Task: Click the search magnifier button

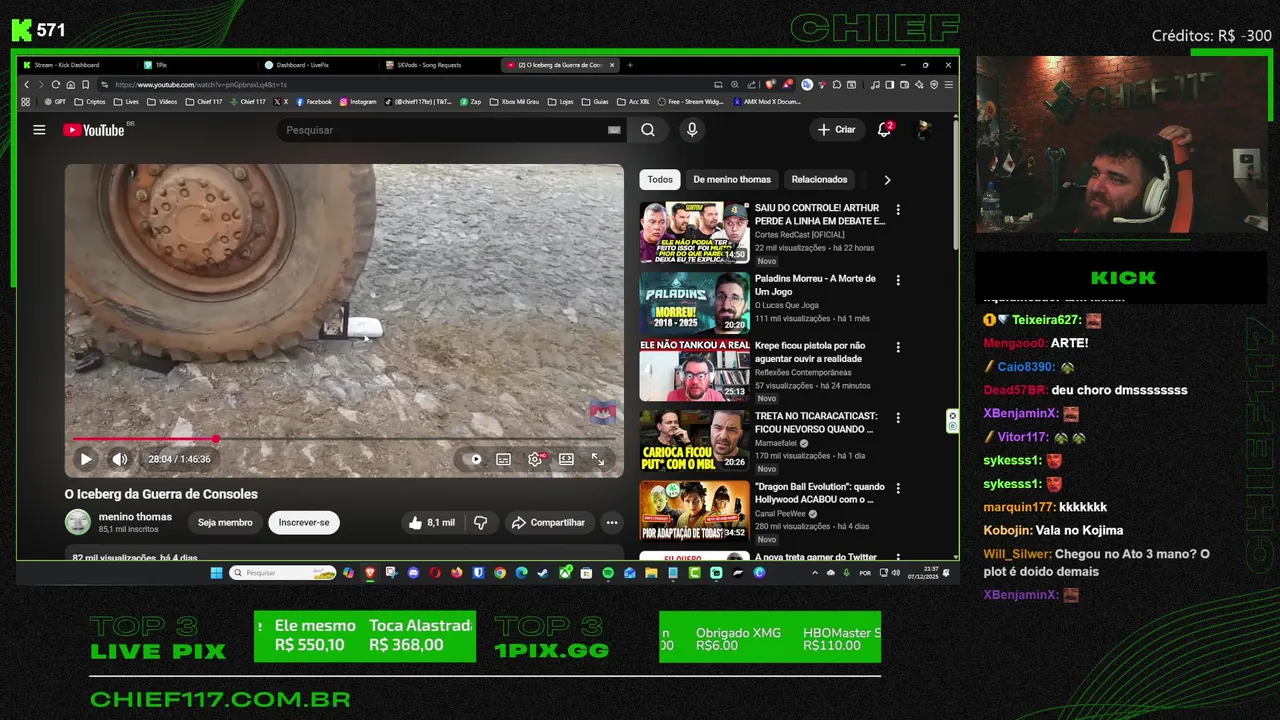Action: [648, 130]
